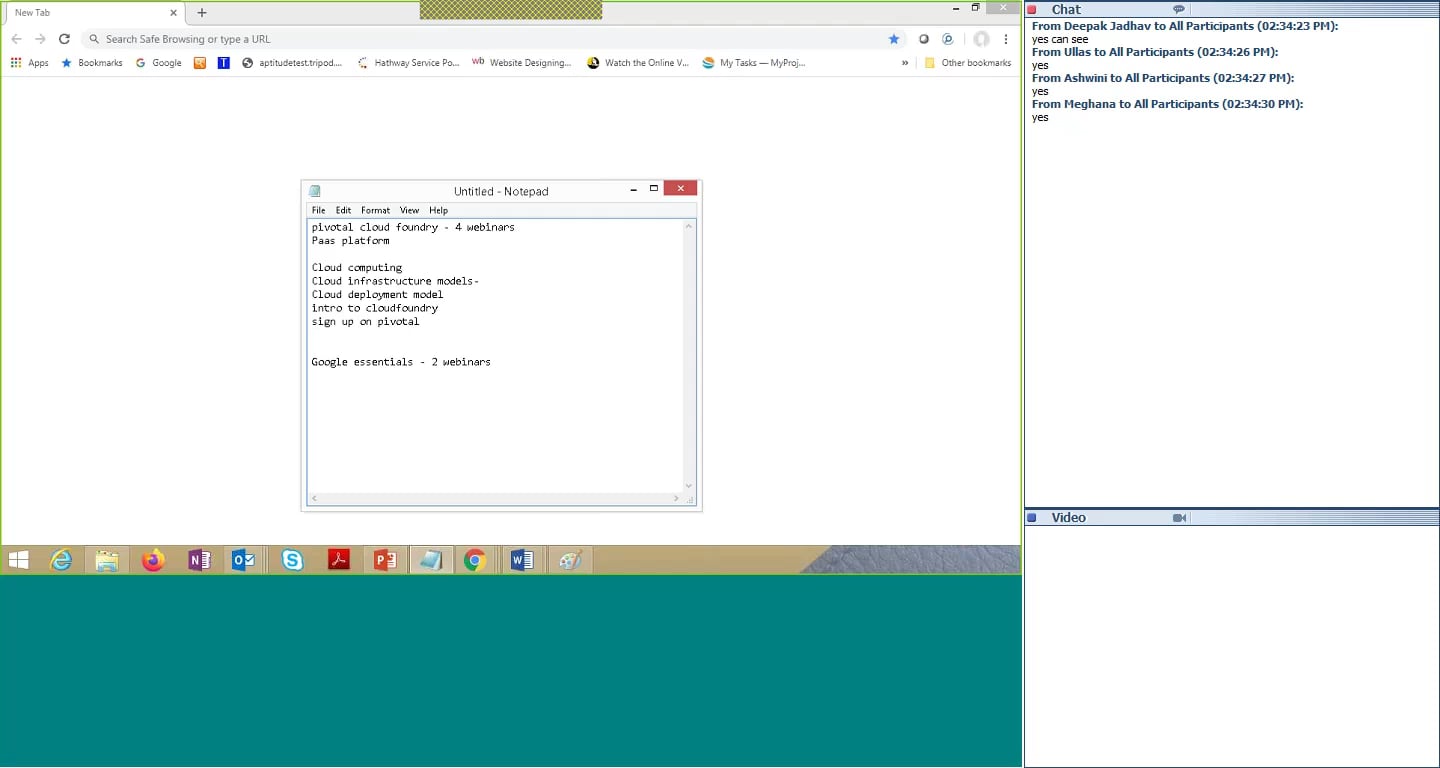Open the Hathway Service Po... bookmark
Image resolution: width=1440 pixels, height=768 pixels.
pos(408,63)
